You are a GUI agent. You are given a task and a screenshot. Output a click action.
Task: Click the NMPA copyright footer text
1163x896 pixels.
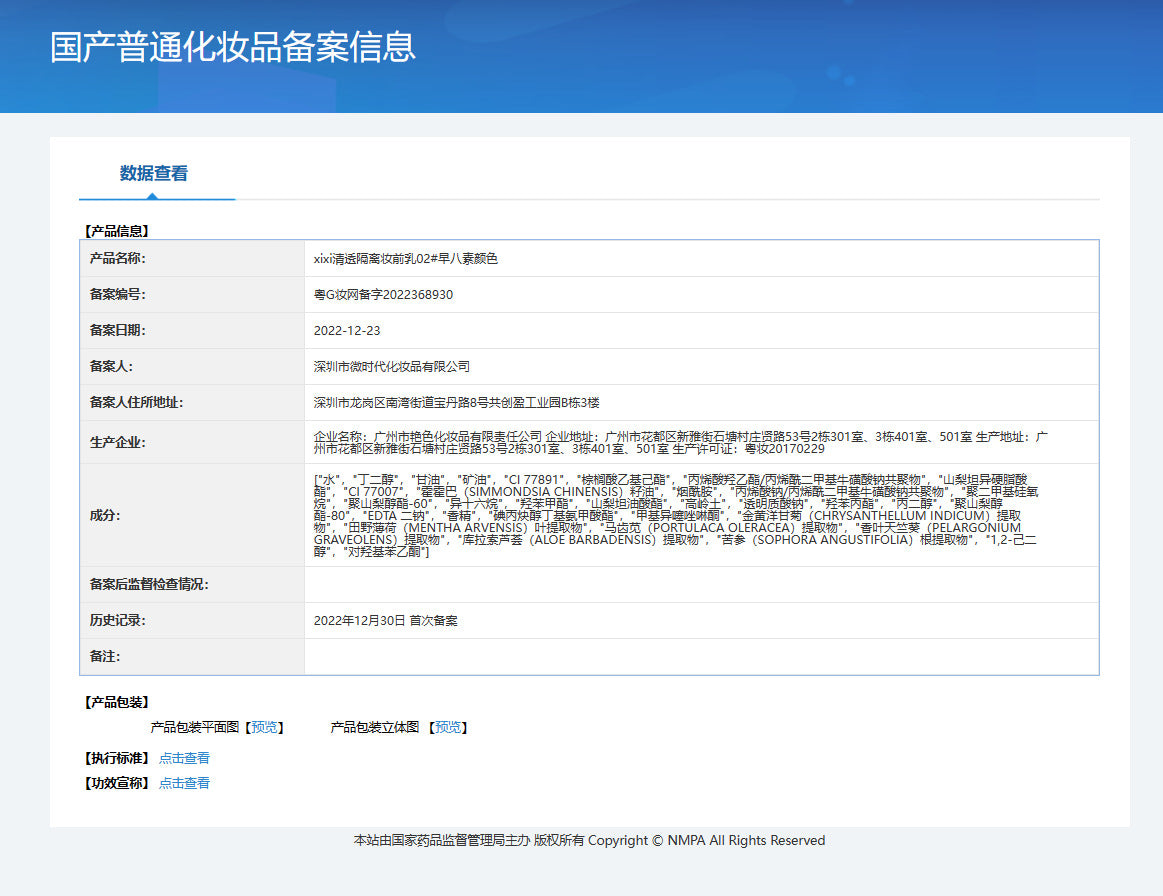[x=589, y=840]
